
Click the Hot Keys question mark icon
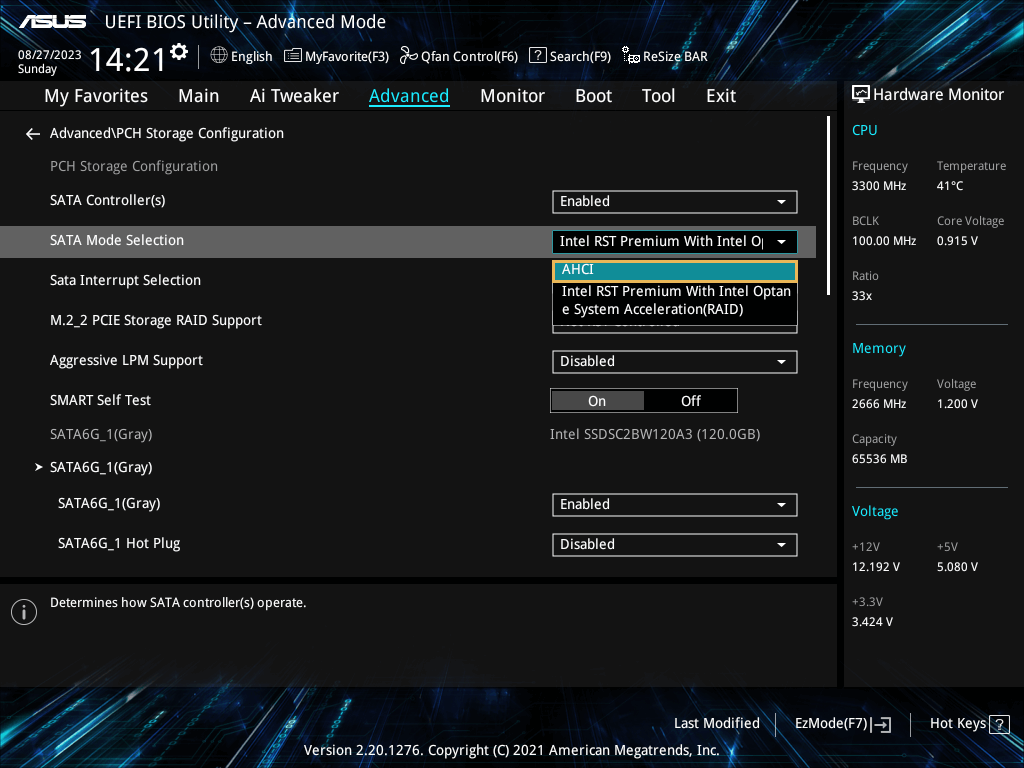click(x=1000, y=724)
